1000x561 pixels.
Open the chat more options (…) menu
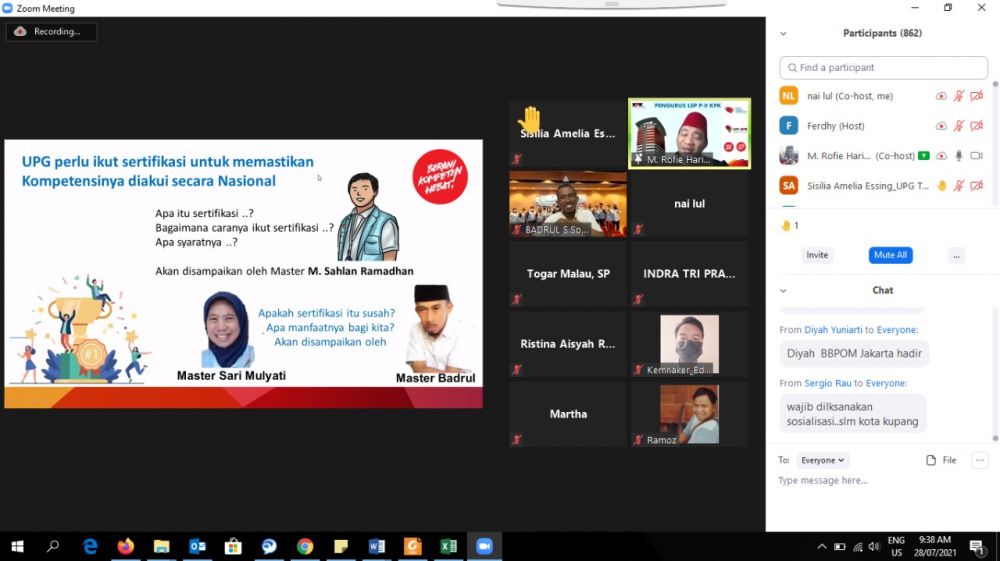pyautogui.click(x=980, y=460)
